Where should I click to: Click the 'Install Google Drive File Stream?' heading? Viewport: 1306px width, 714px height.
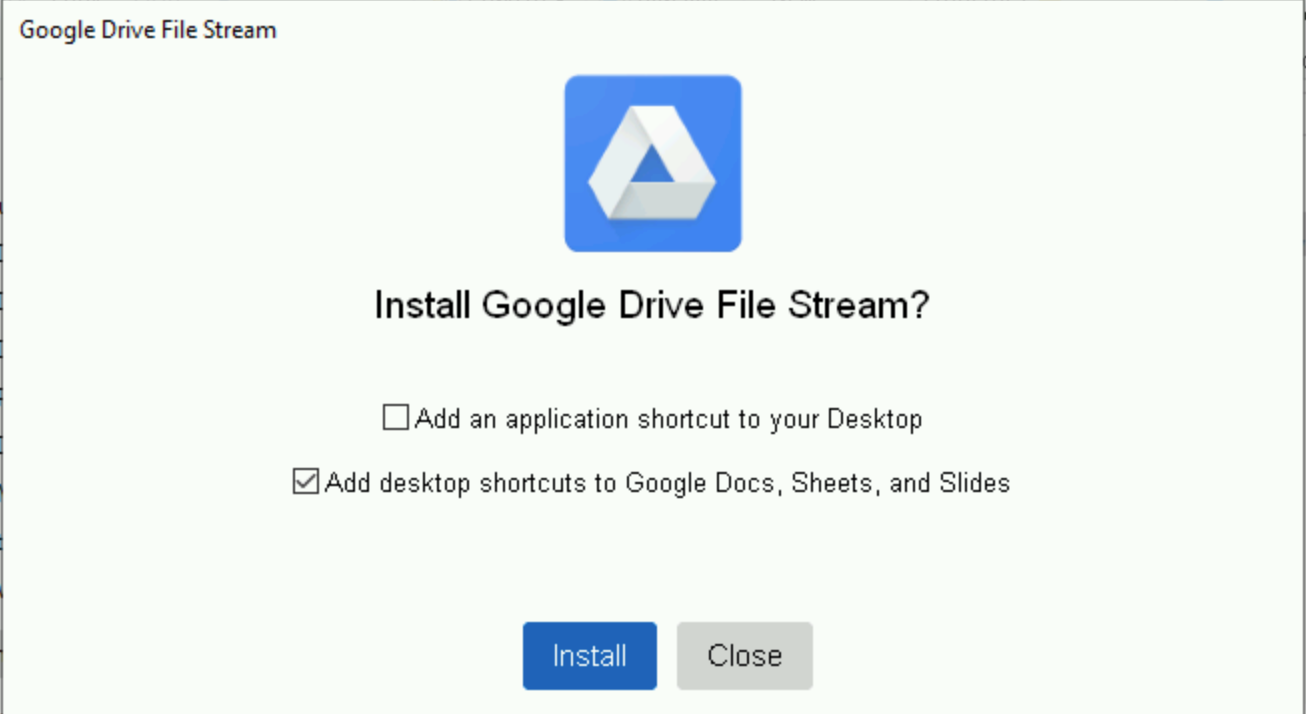click(x=652, y=305)
